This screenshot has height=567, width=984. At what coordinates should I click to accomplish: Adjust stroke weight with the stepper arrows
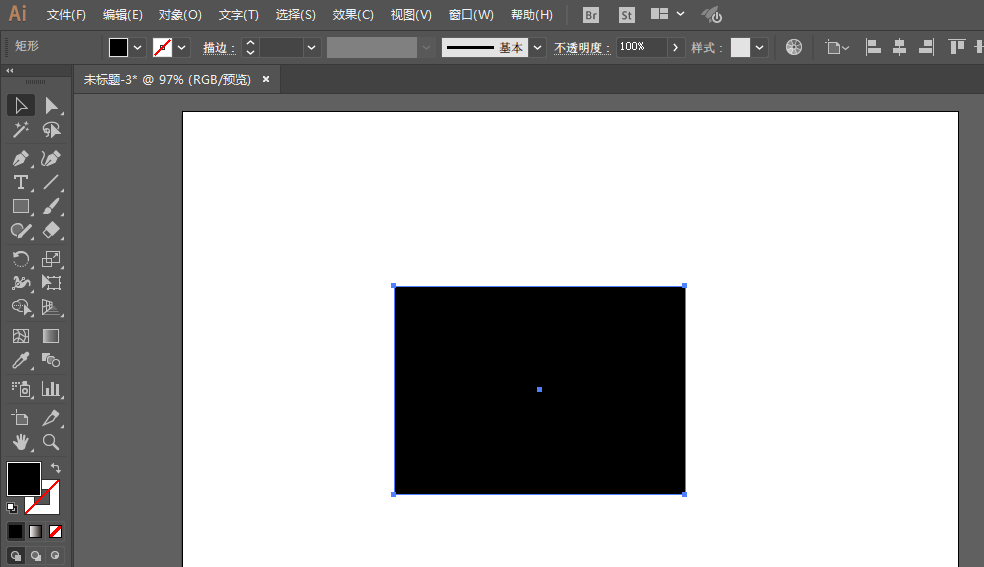pyautogui.click(x=250, y=48)
